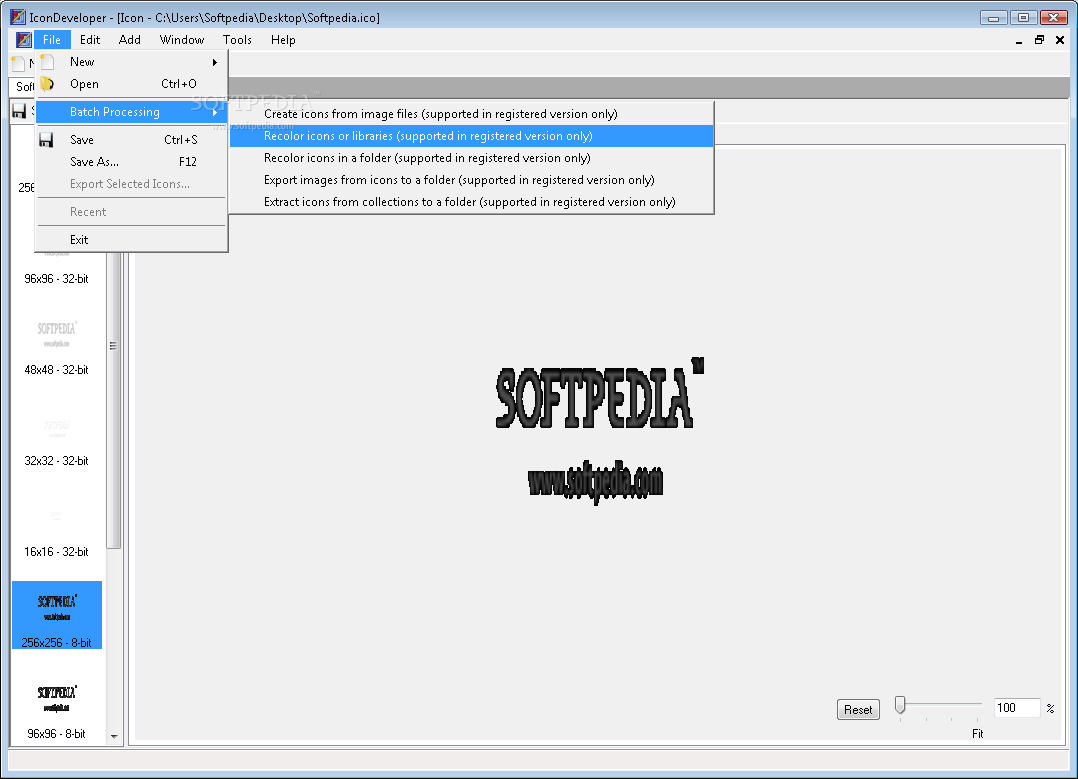Open the Edit menu
Screen dimensions: 1078x779
coord(89,40)
